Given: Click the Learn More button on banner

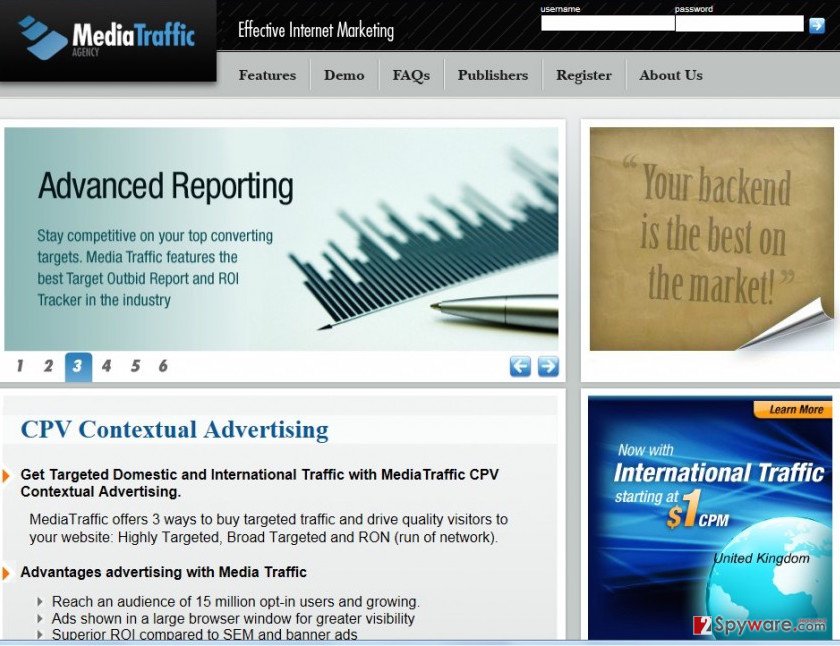Looking at the screenshot, I should (x=793, y=410).
